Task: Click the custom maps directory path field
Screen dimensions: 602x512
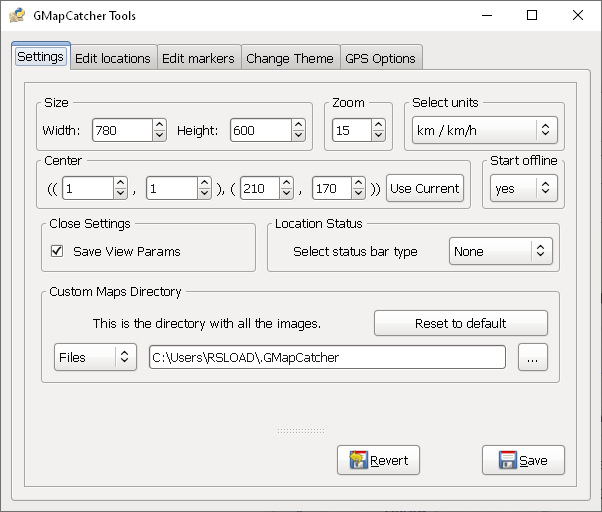Action: 327,357
